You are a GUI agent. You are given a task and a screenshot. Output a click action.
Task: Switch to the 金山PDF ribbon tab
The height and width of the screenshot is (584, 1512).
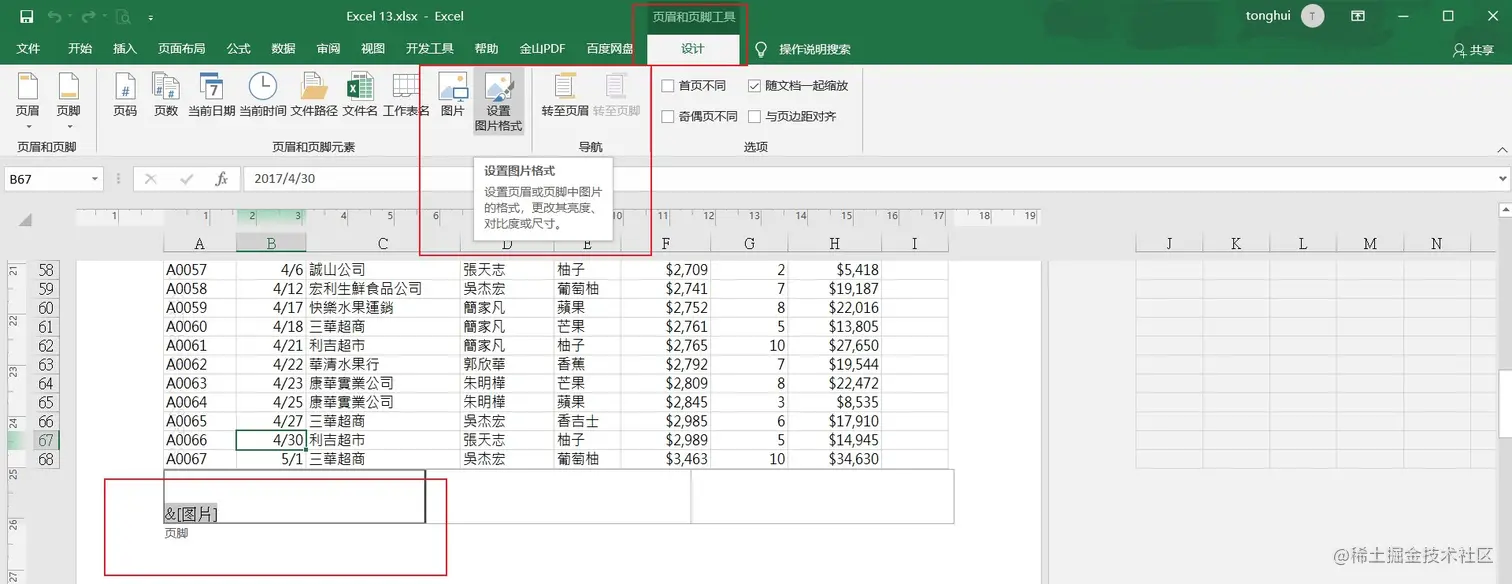(542, 49)
